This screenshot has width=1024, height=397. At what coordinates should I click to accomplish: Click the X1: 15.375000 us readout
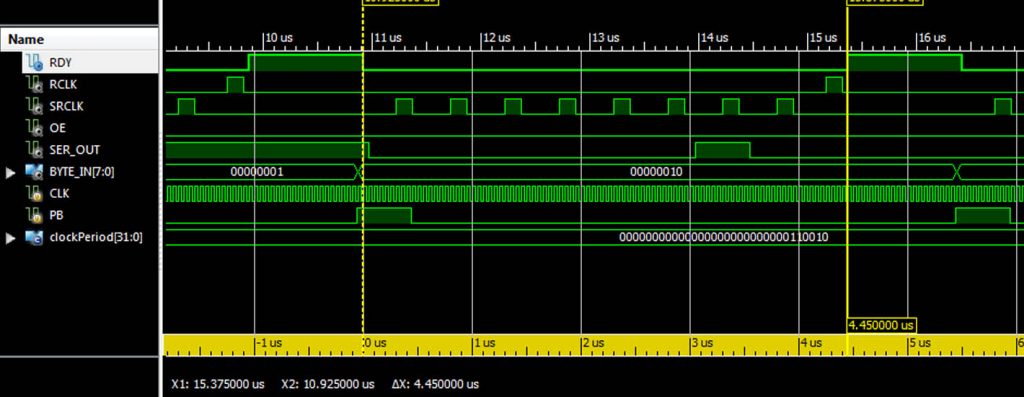coord(218,384)
